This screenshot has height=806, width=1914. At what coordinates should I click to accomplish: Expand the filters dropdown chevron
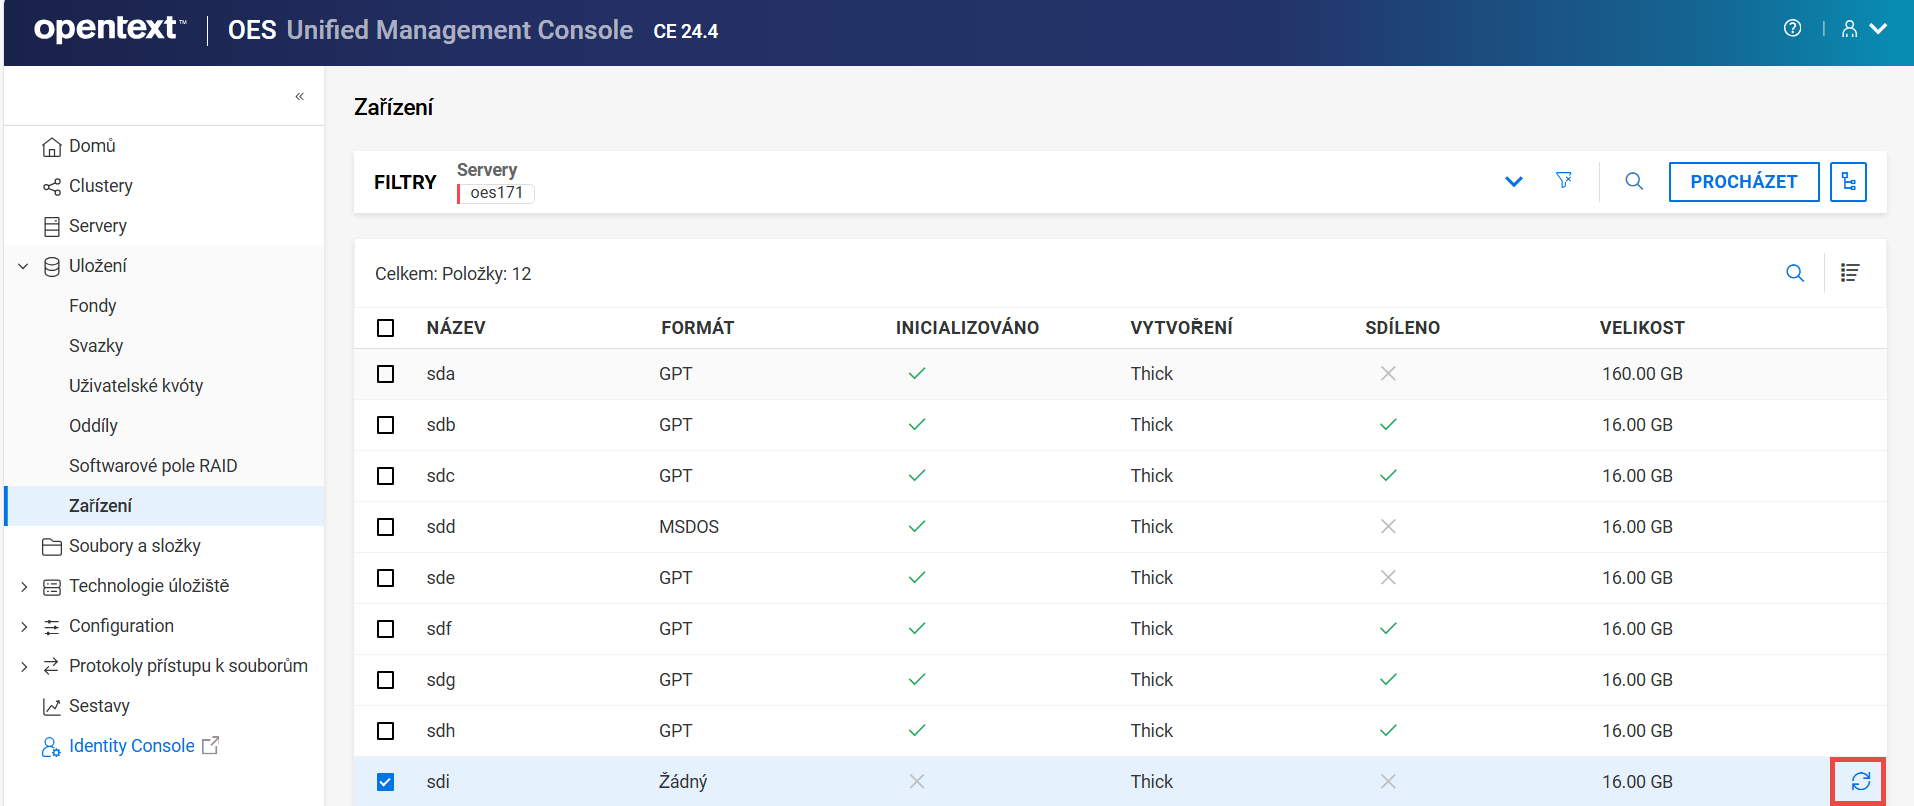[x=1514, y=182]
